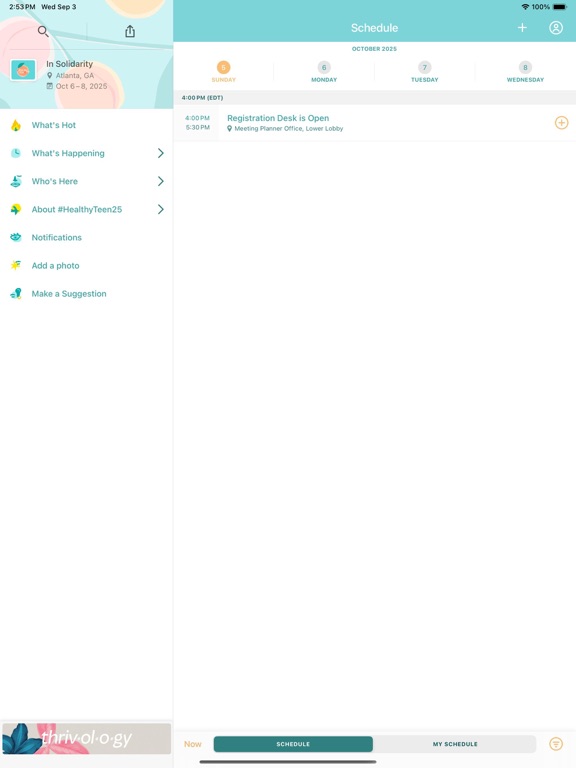Tap the Who's Here icon
The width and height of the screenshot is (576, 768).
pyautogui.click(x=16, y=181)
